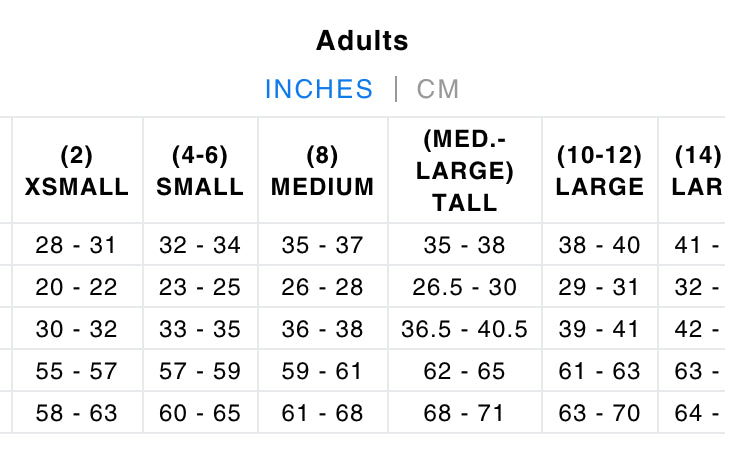Click the 61 - 68 MEDIUM cell
Viewport: 754px width, 454px height.
[x=323, y=412]
